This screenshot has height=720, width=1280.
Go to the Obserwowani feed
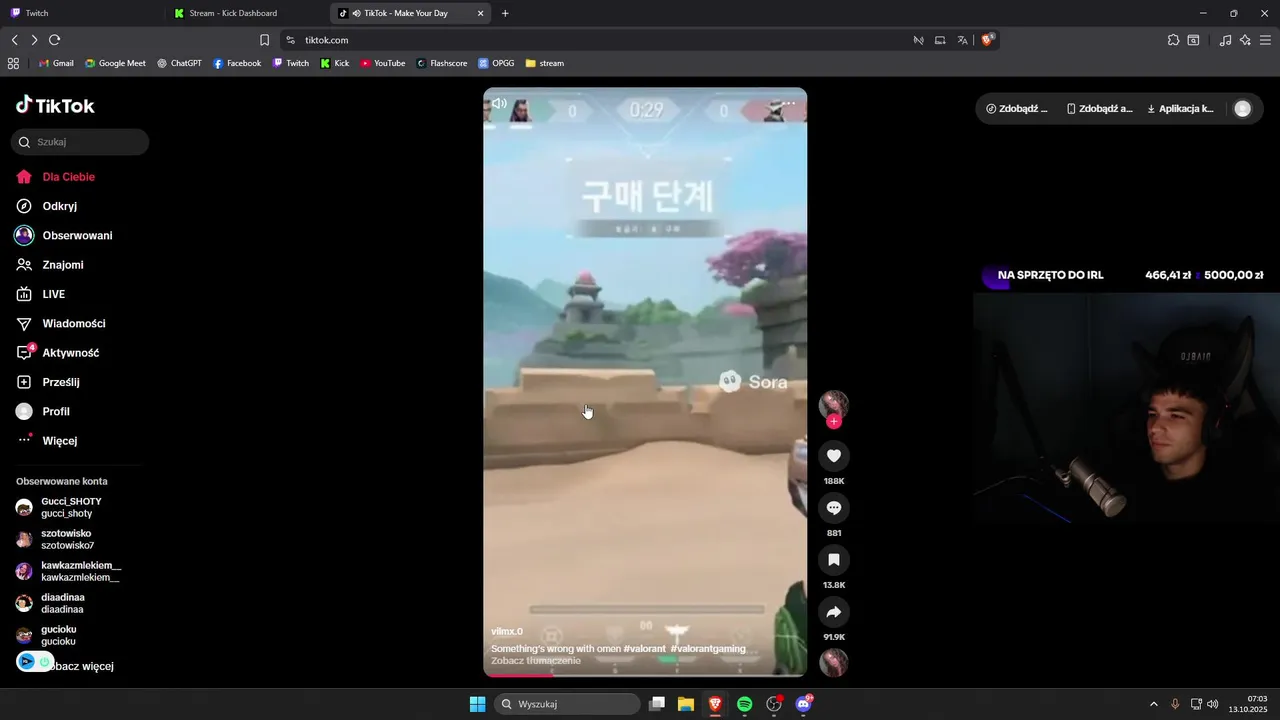(77, 236)
